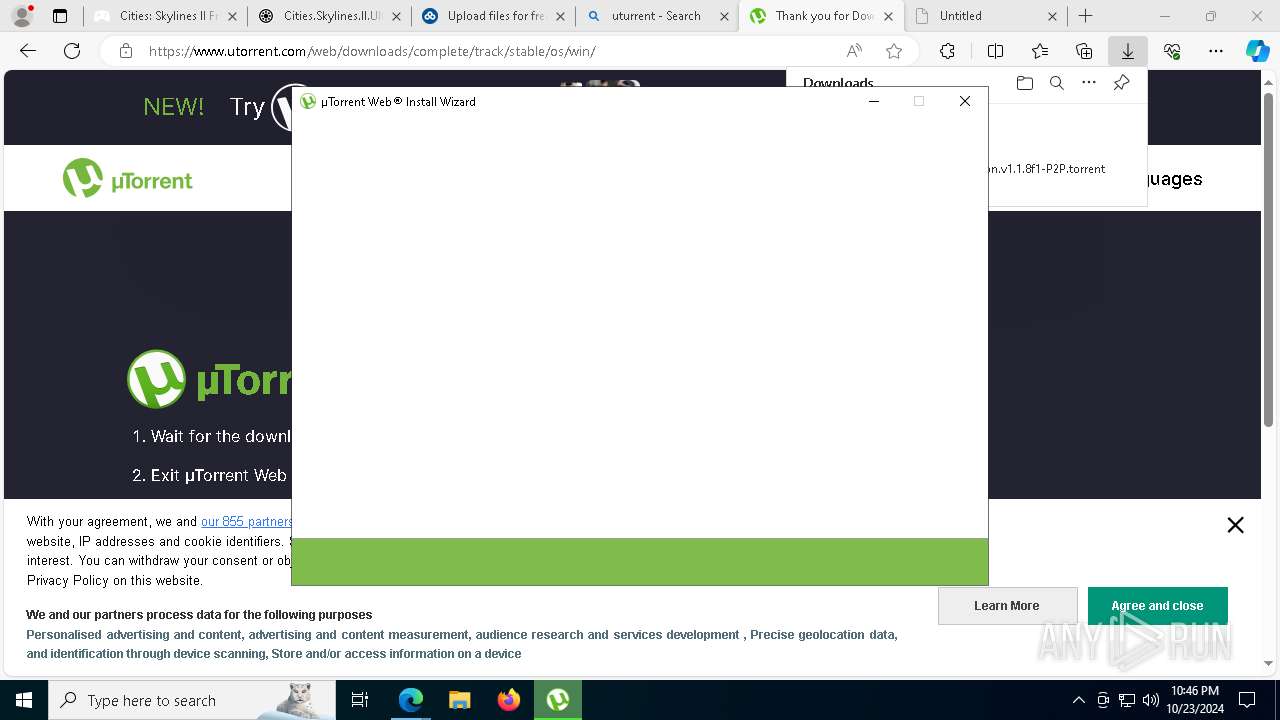Image resolution: width=1280 pixels, height=720 pixels.
Task: Select µTorrent installer taskbar icon
Action: click(x=557, y=700)
